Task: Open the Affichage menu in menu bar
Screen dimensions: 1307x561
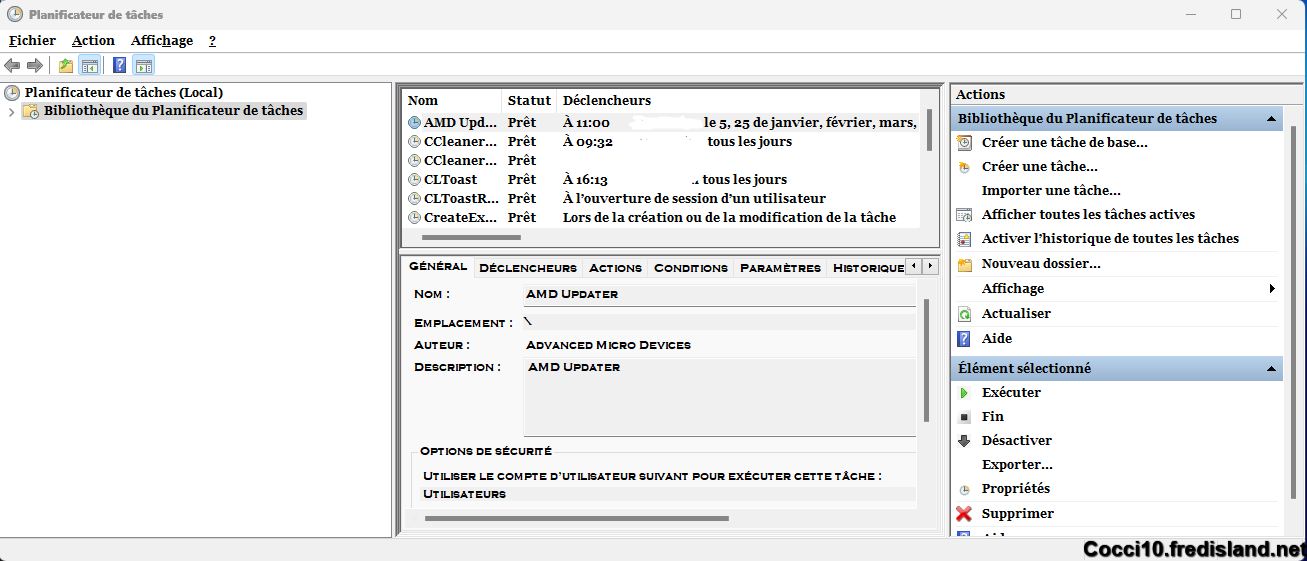Action: click(162, 41)
